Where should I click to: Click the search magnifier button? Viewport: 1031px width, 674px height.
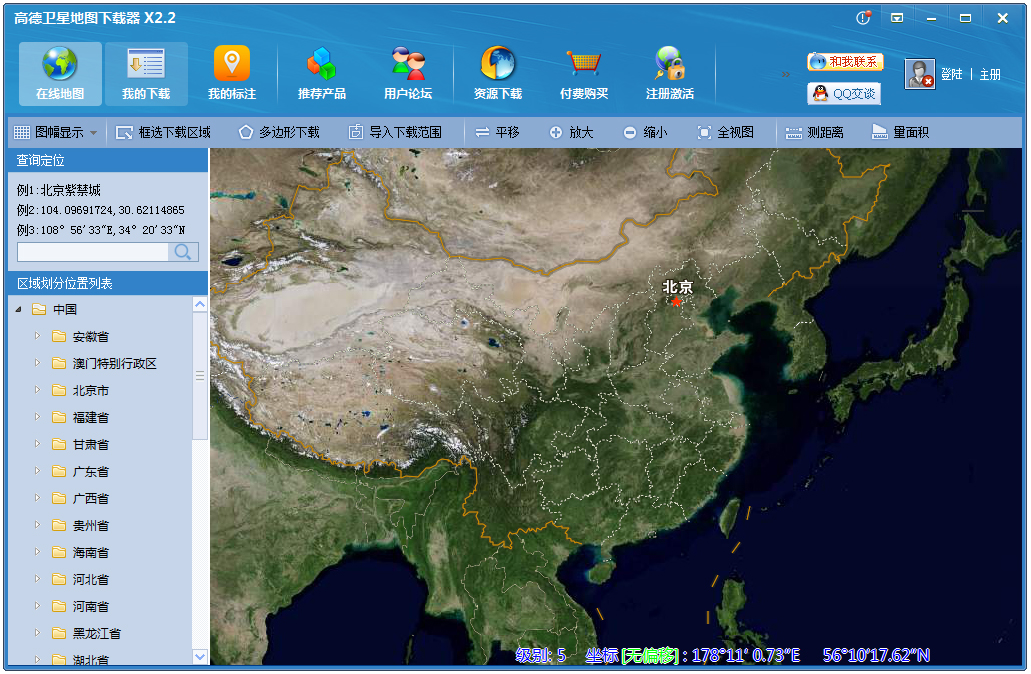183,252
